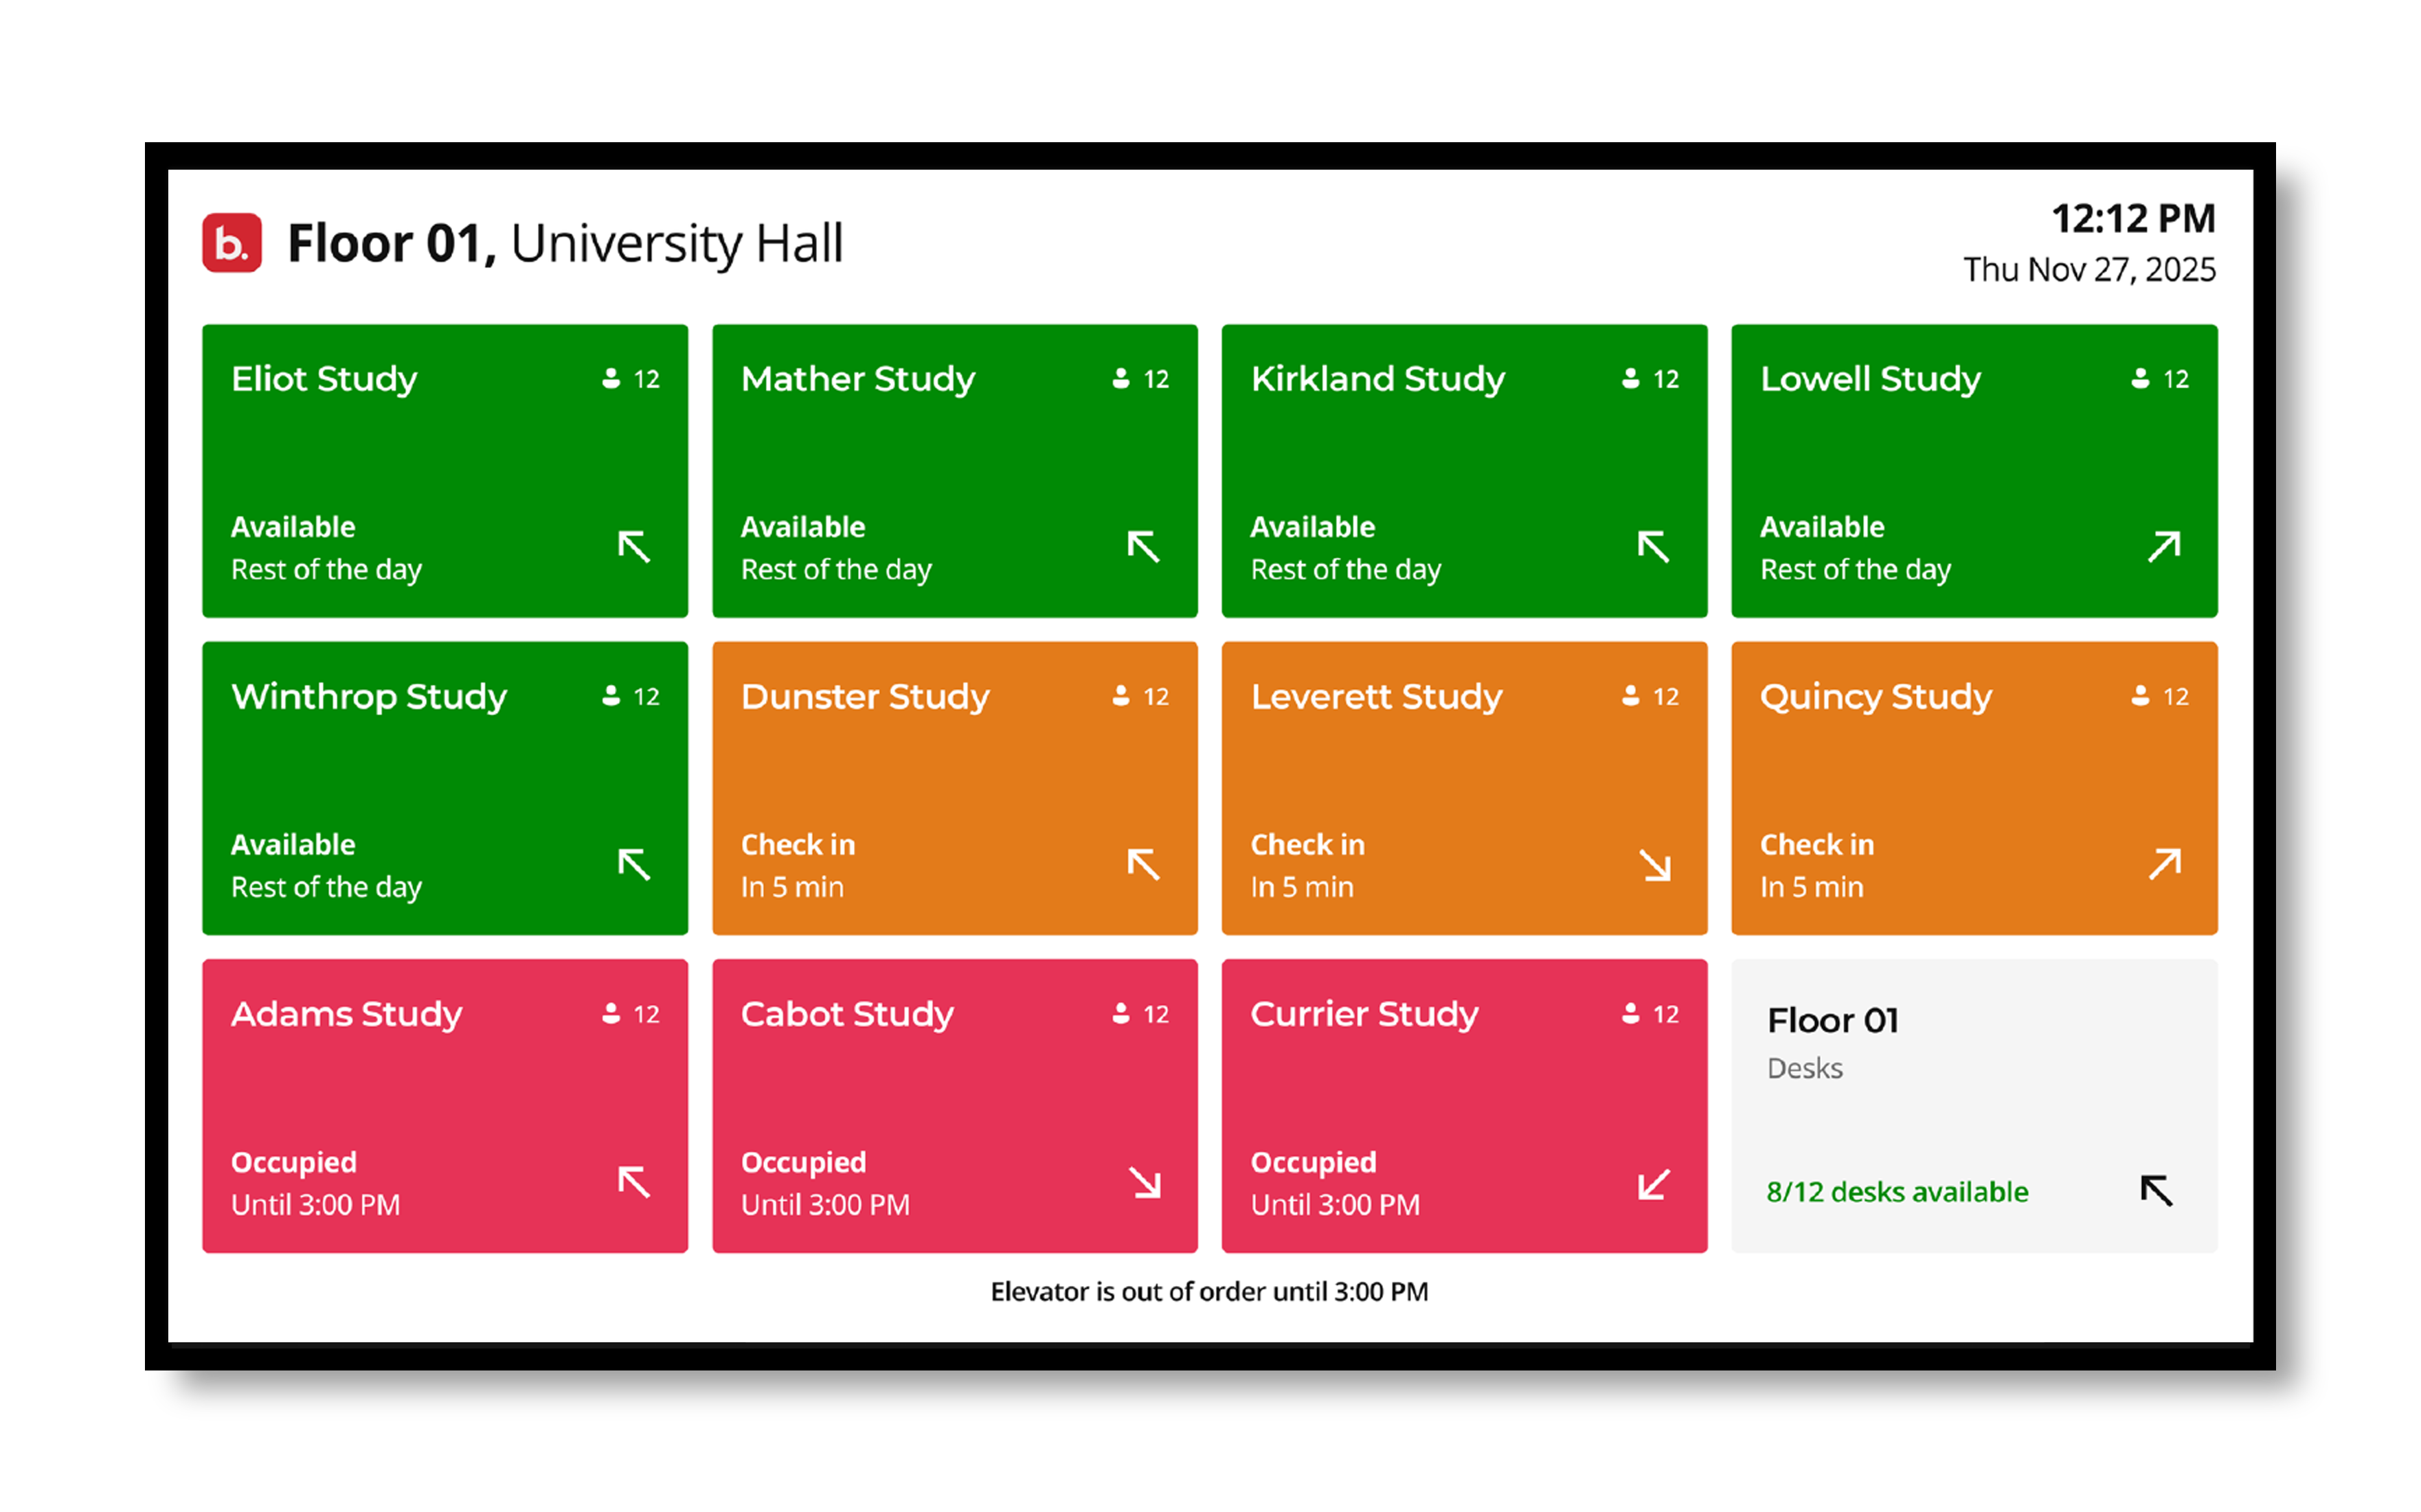Image resolution: width=2421 pixels, height=1512 pixels.
Task: Click the direction arrow on Kirkland Study card
Action: click(x=1653, y=547)
